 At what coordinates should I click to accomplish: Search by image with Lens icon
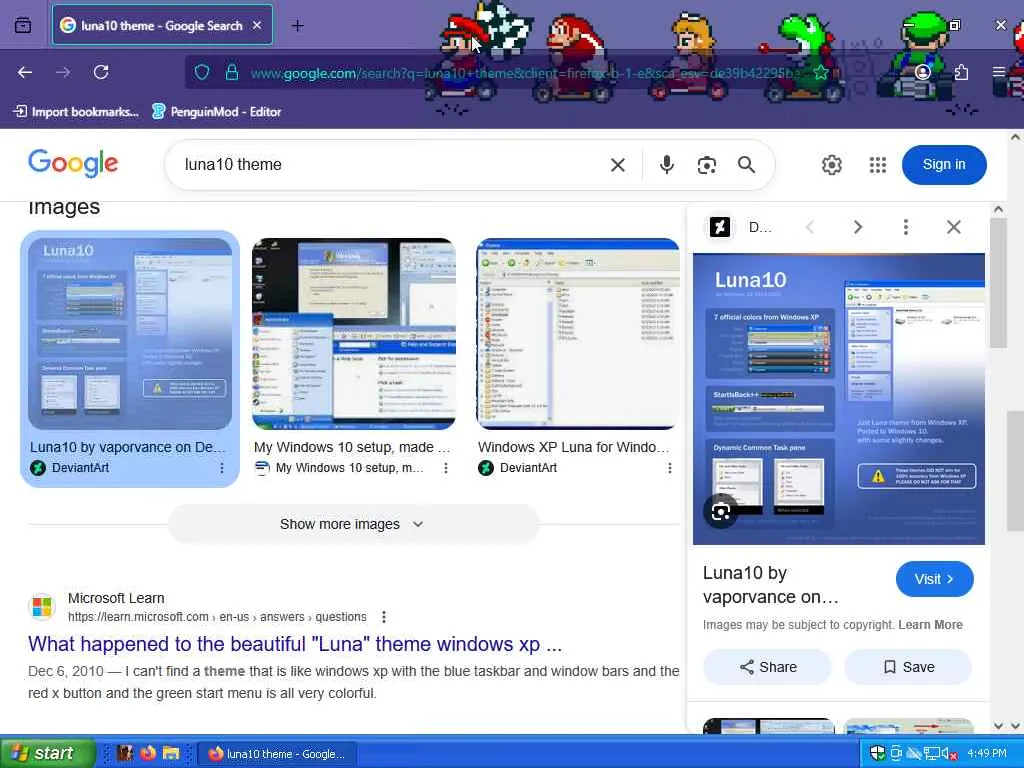pyautogui.click(x=707, y=165)
